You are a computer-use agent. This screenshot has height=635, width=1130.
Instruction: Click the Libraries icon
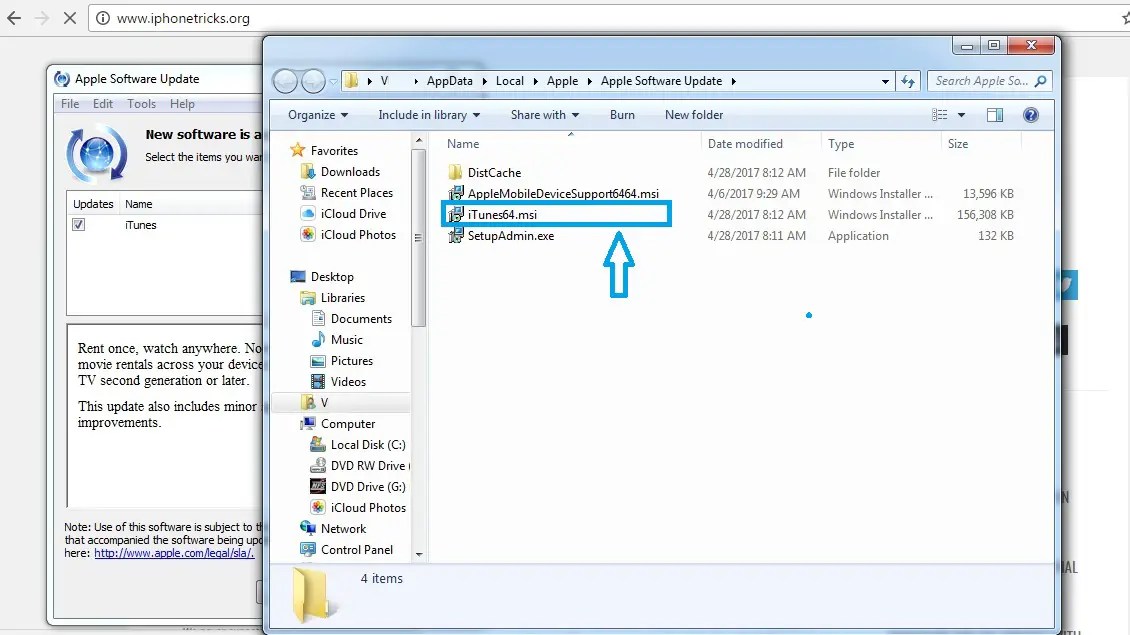[x=308, y=298]
